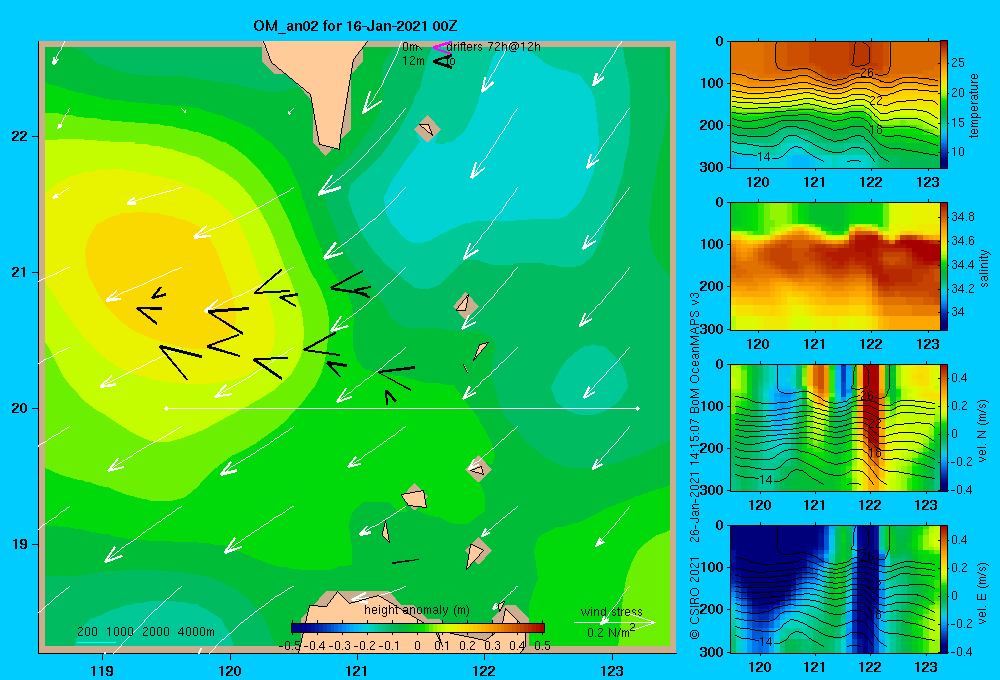Click the vel. E color scale bar

point(944,589)
